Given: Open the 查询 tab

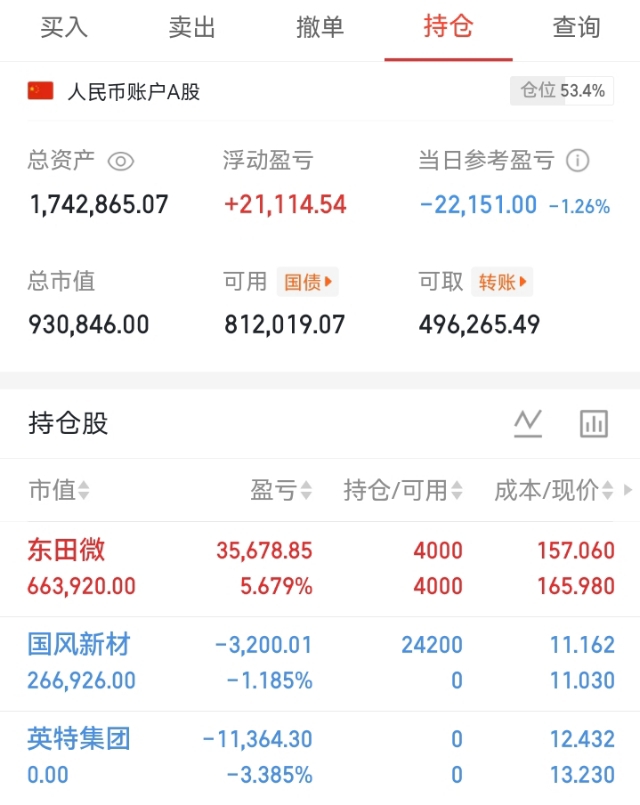Looking at the screenshot, I should click(576, 27).
